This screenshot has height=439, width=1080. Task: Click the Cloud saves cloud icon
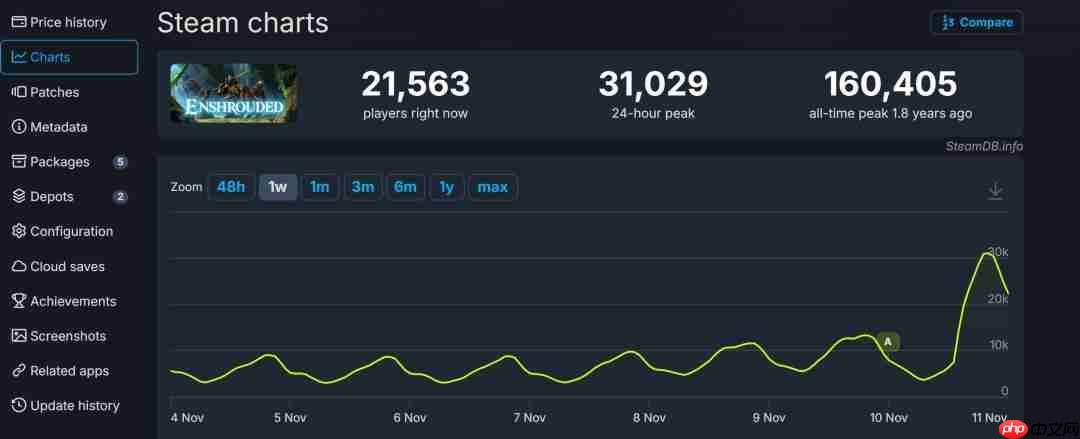click(x=19, y=266)
